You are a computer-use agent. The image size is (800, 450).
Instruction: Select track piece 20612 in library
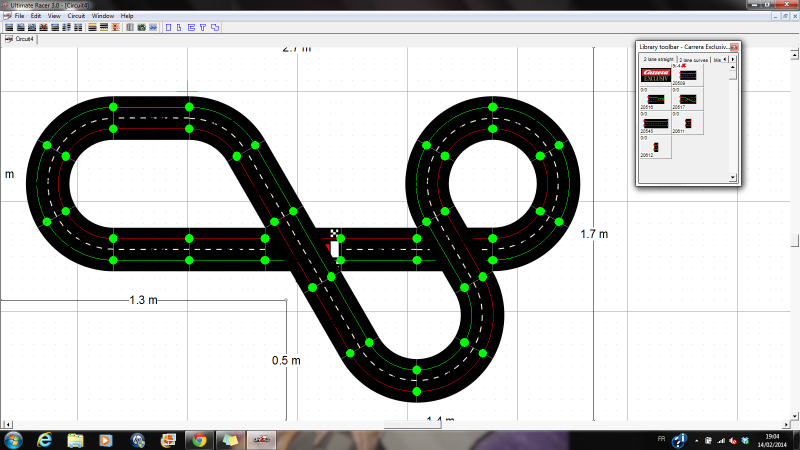(x=654, y=147)
